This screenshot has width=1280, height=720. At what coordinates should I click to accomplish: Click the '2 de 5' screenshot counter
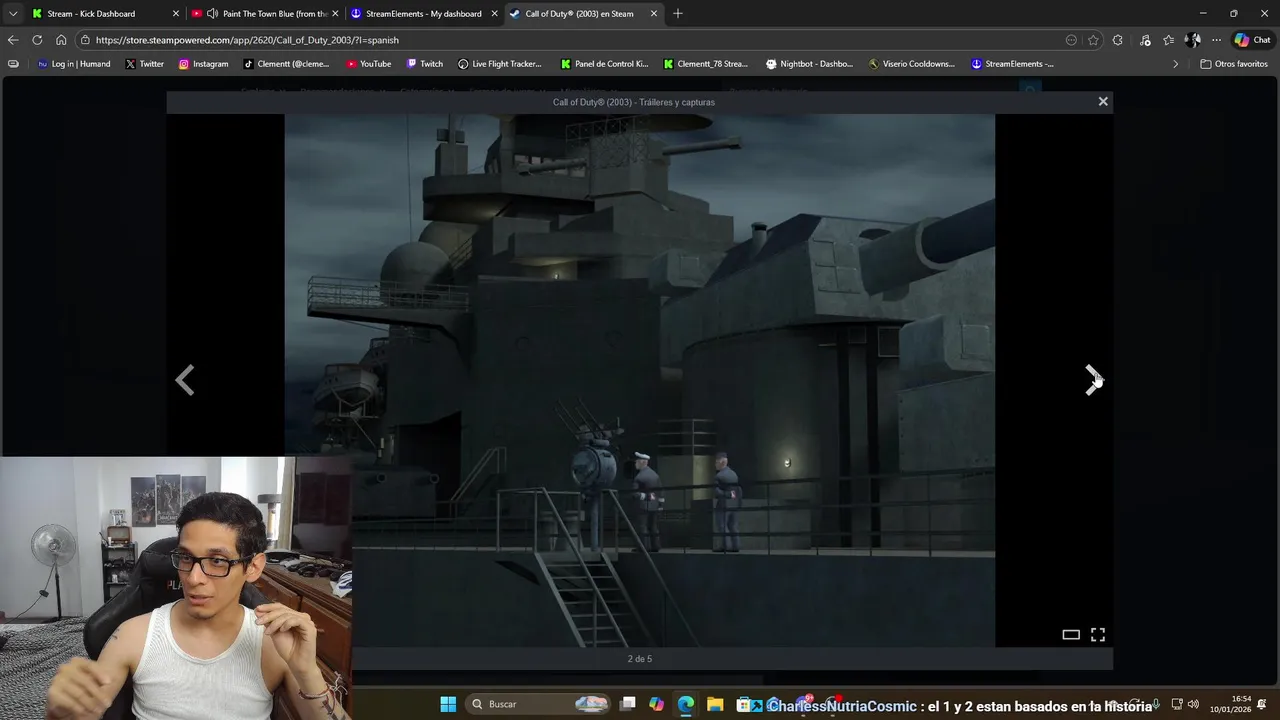(x=640, y=659)
